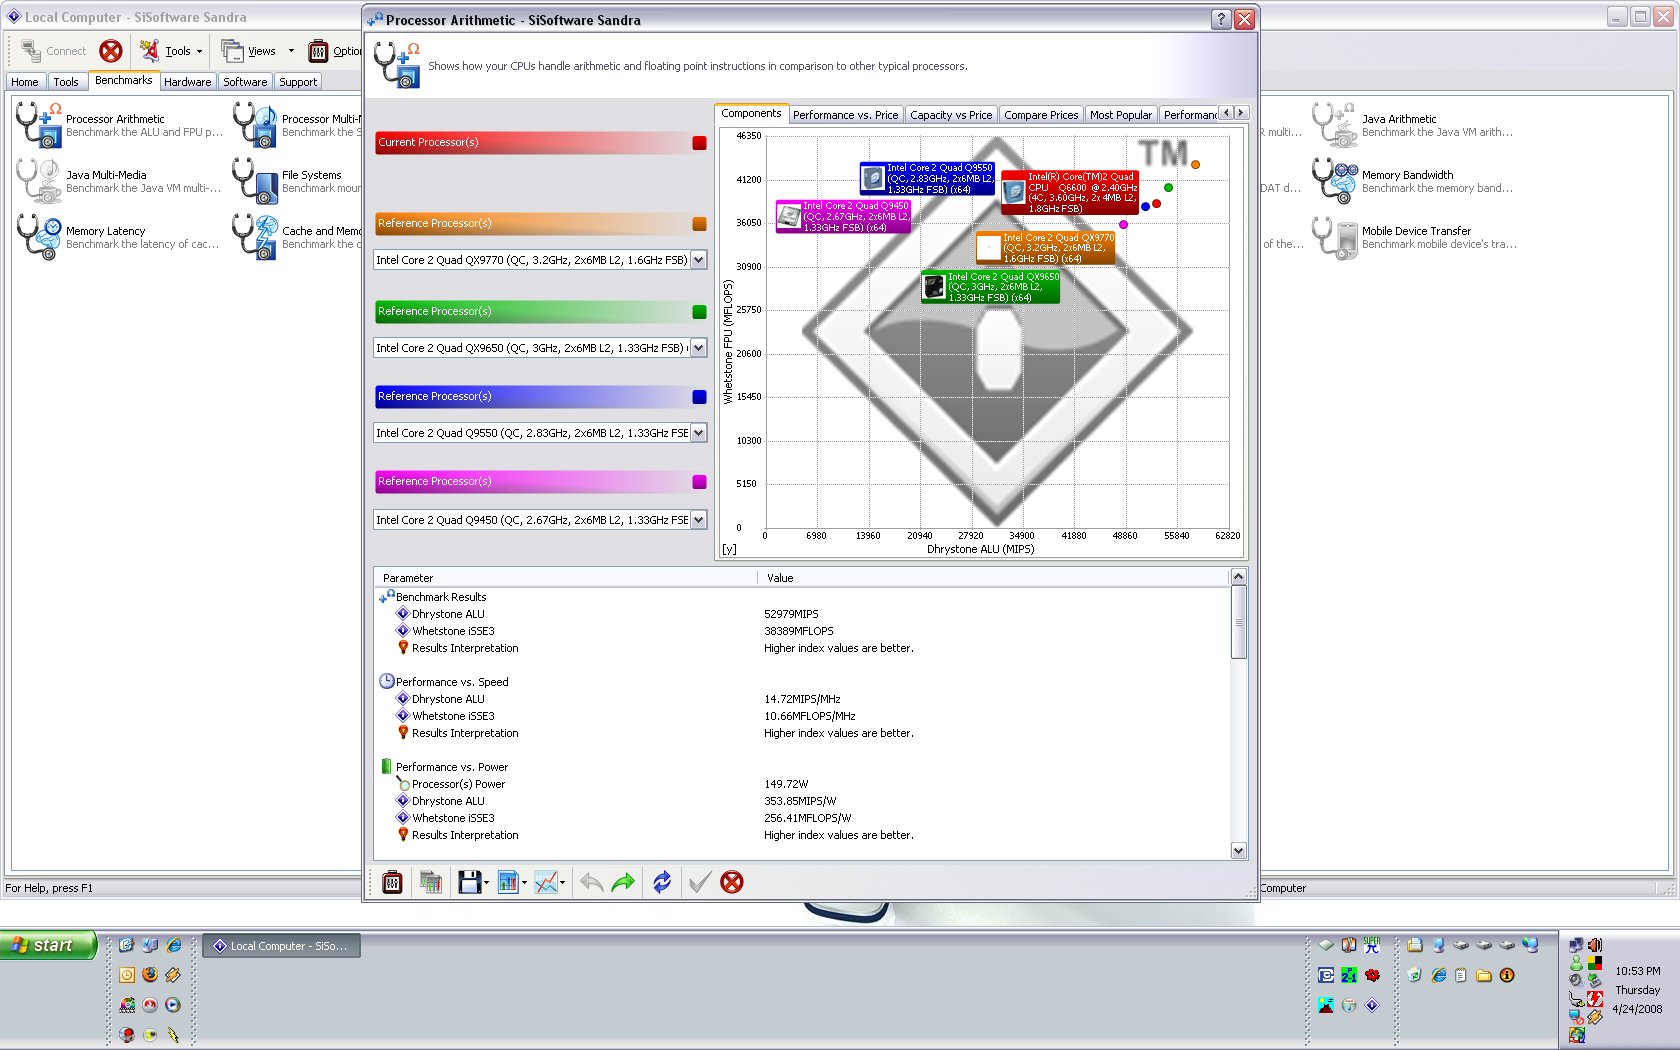Switch to Capacity vs Price tab
Screen dimensions: 1680x1050
(x=951, y=115)
